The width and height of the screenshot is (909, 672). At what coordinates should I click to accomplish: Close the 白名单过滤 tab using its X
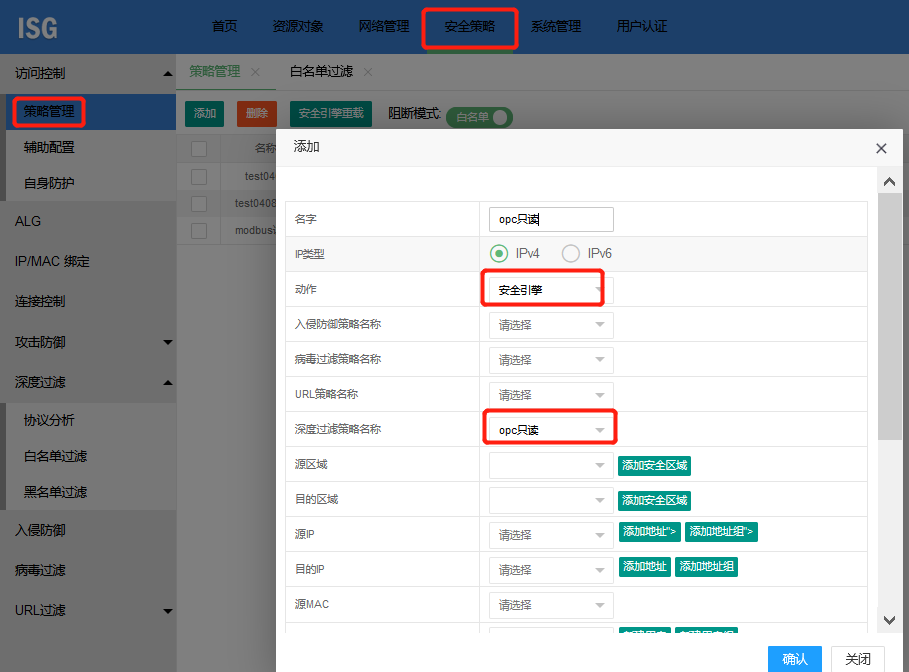click(x=367, y=72)
